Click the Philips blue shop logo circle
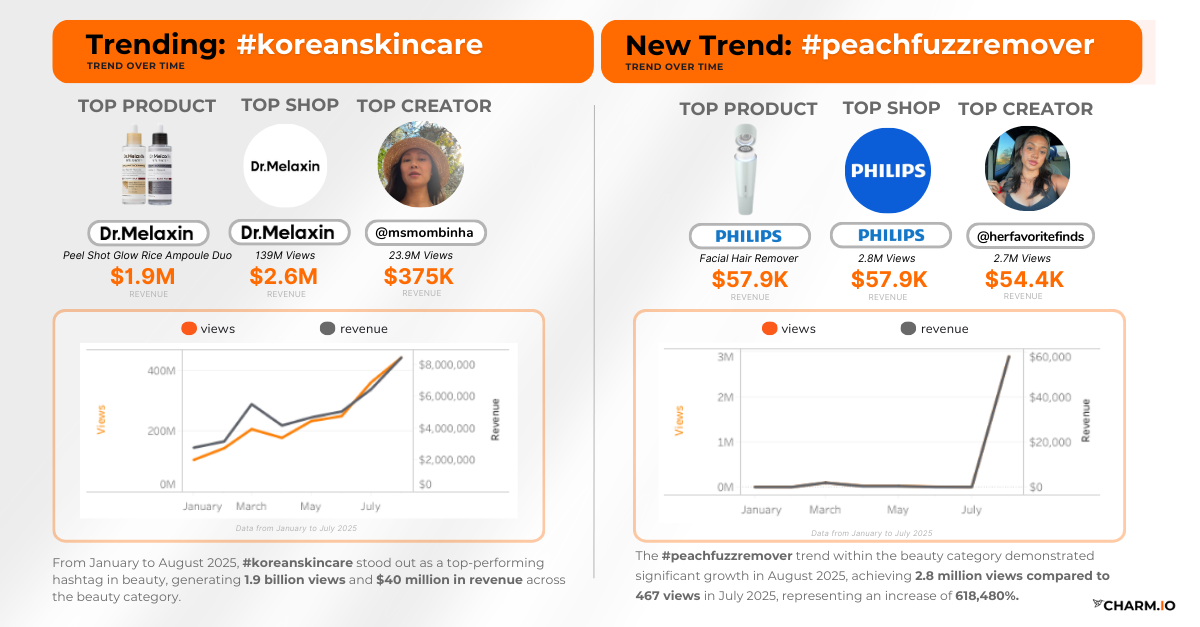1200x627 pixels. pyautogui.click(x=887, y=171)
